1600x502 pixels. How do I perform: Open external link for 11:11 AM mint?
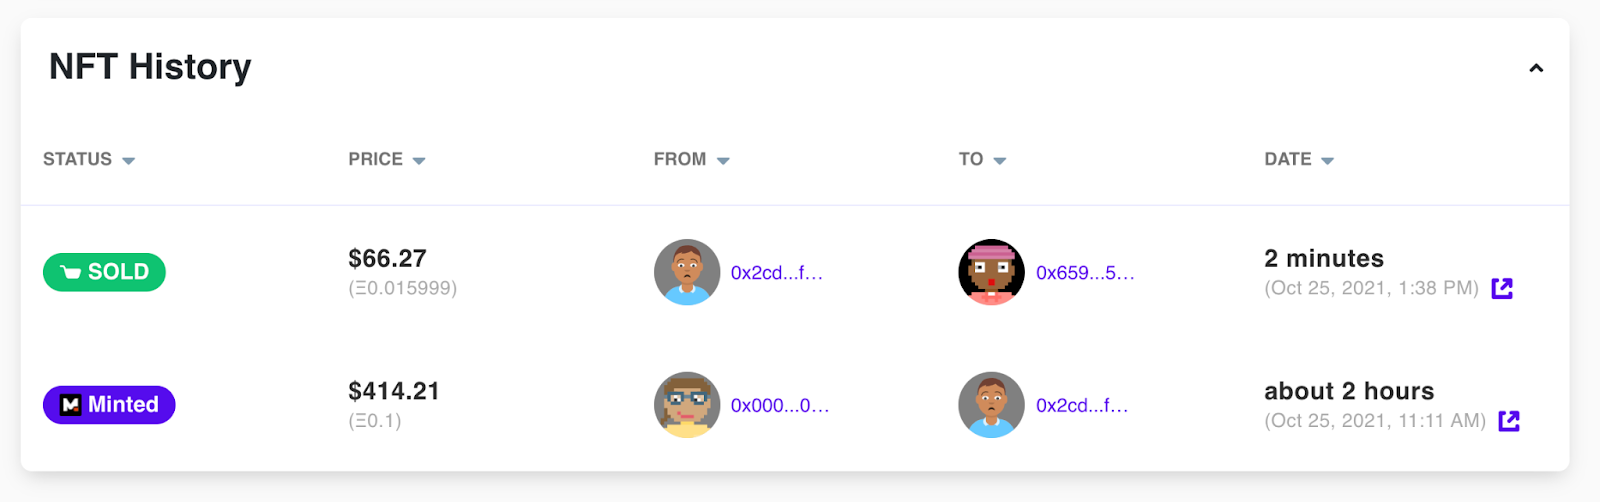1509,421
